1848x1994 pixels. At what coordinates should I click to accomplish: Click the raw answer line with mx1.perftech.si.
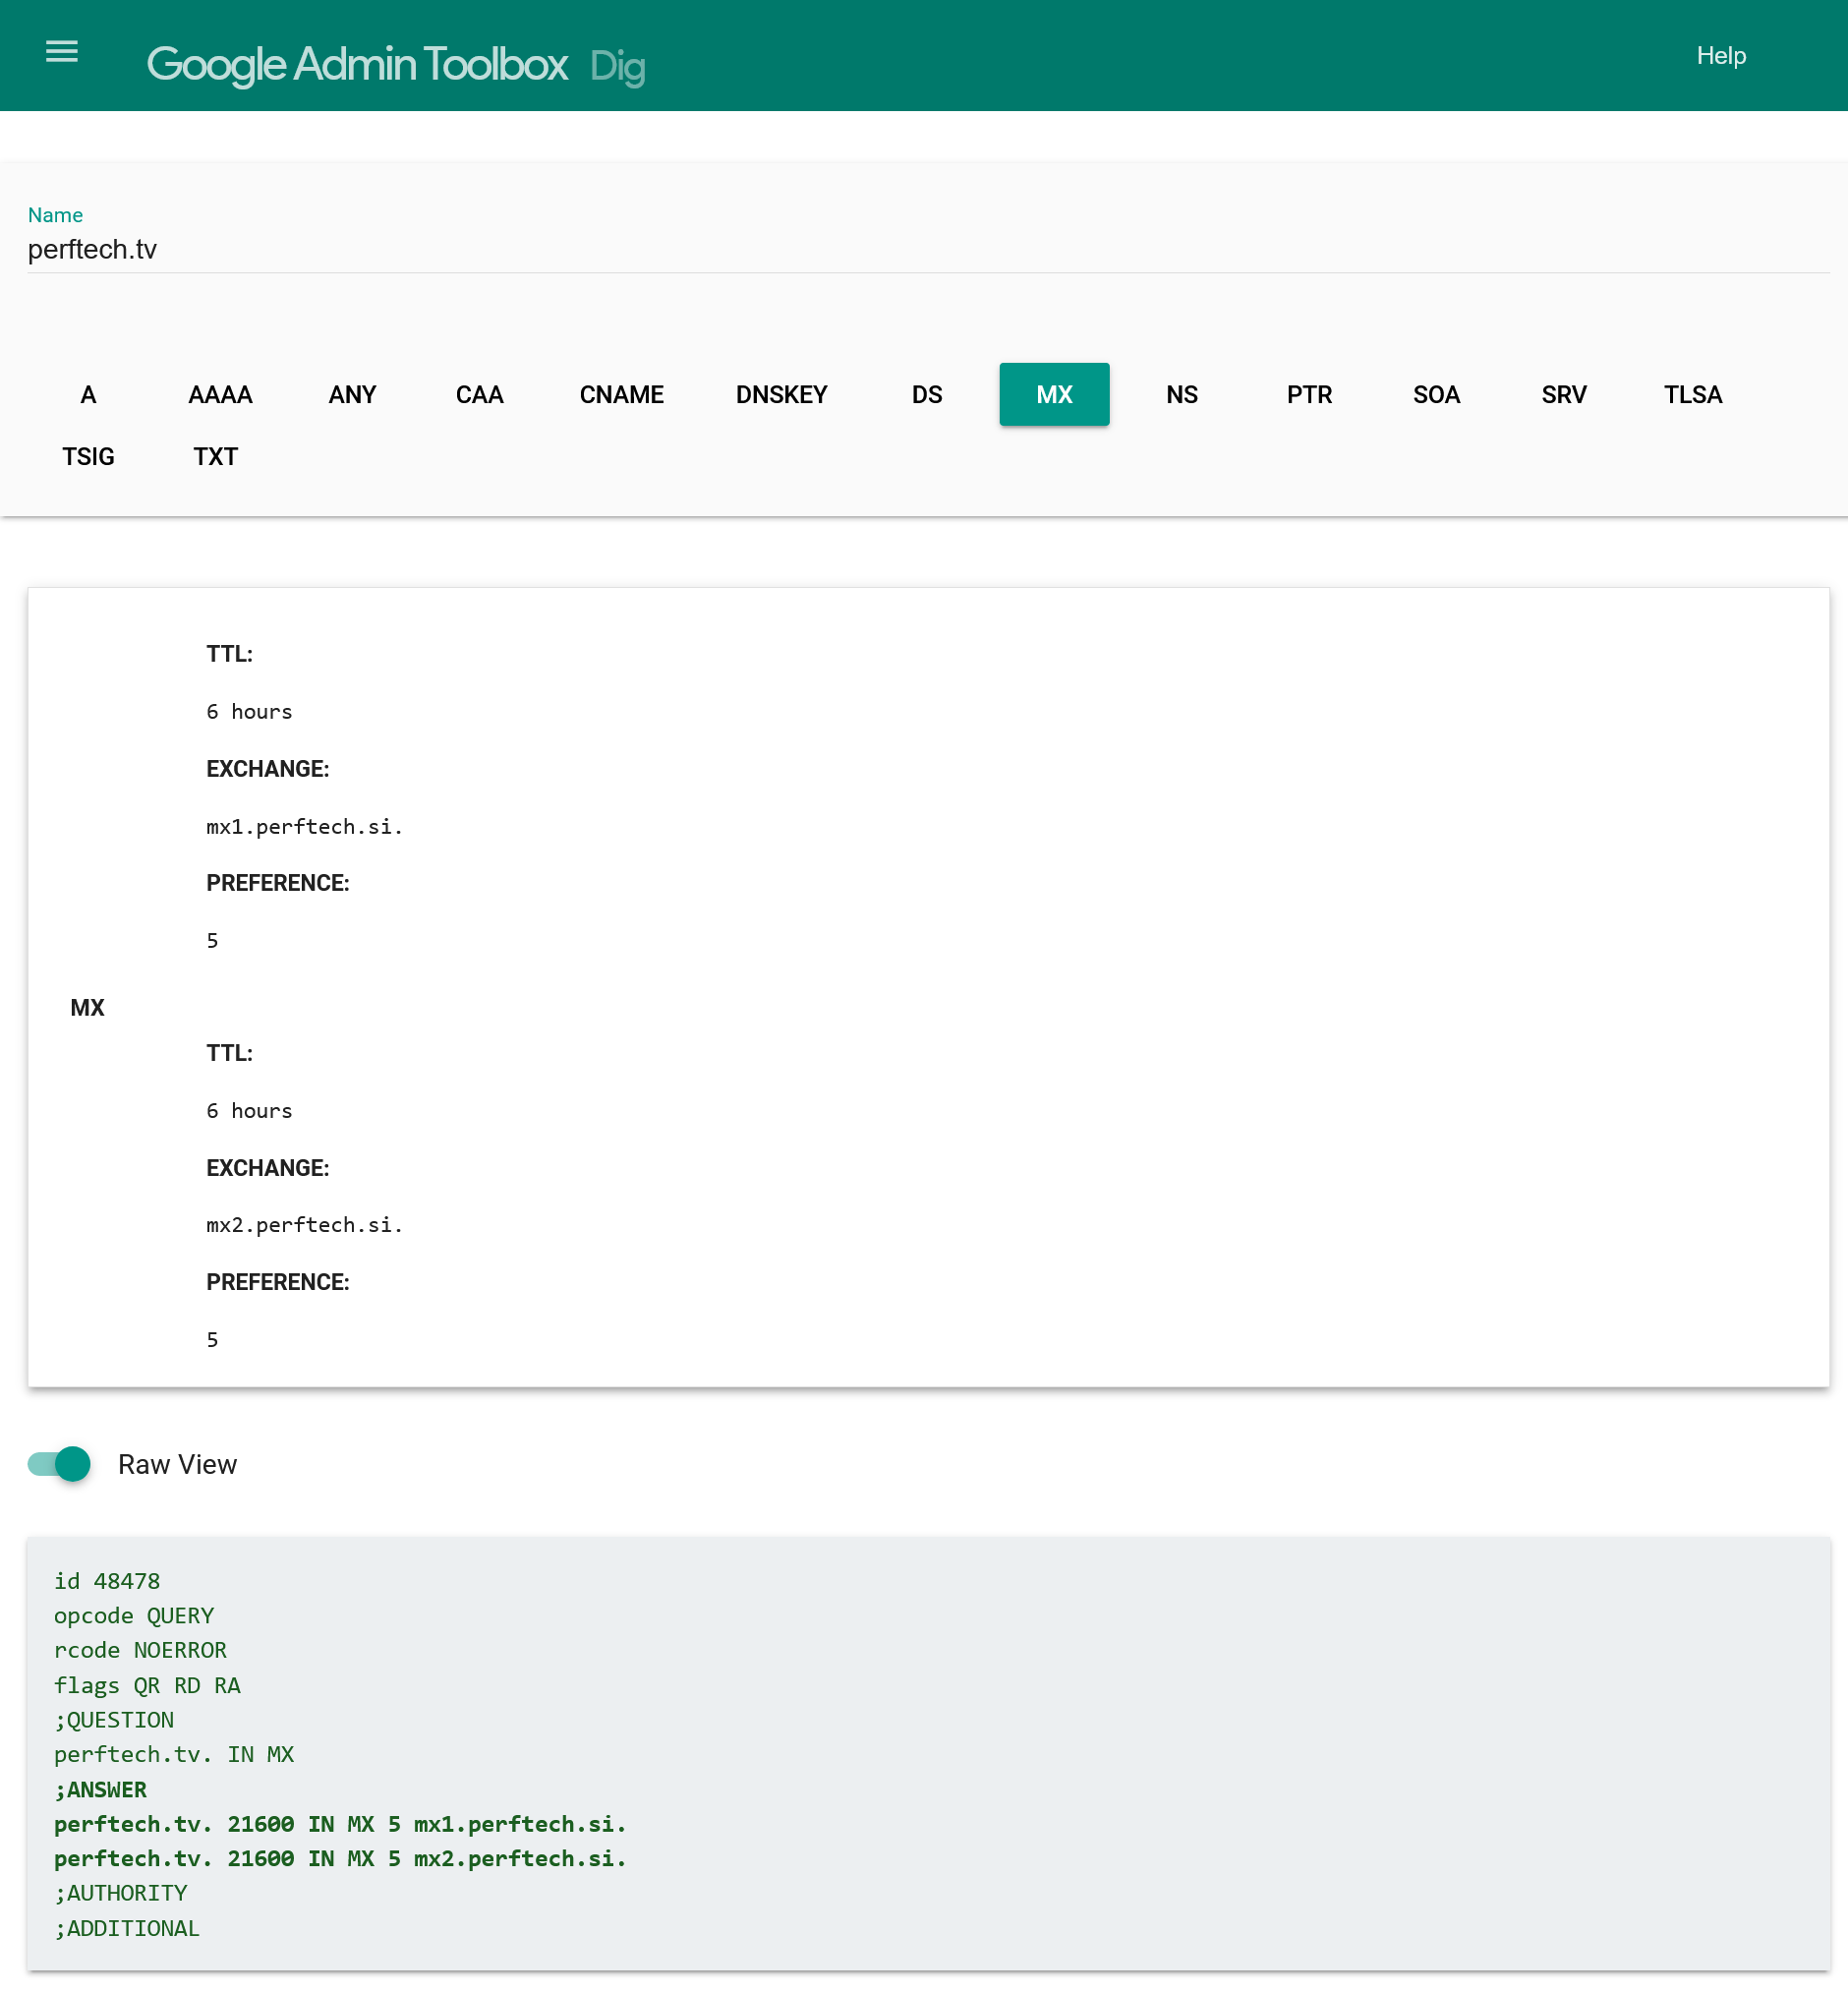tap(340, 1824)
